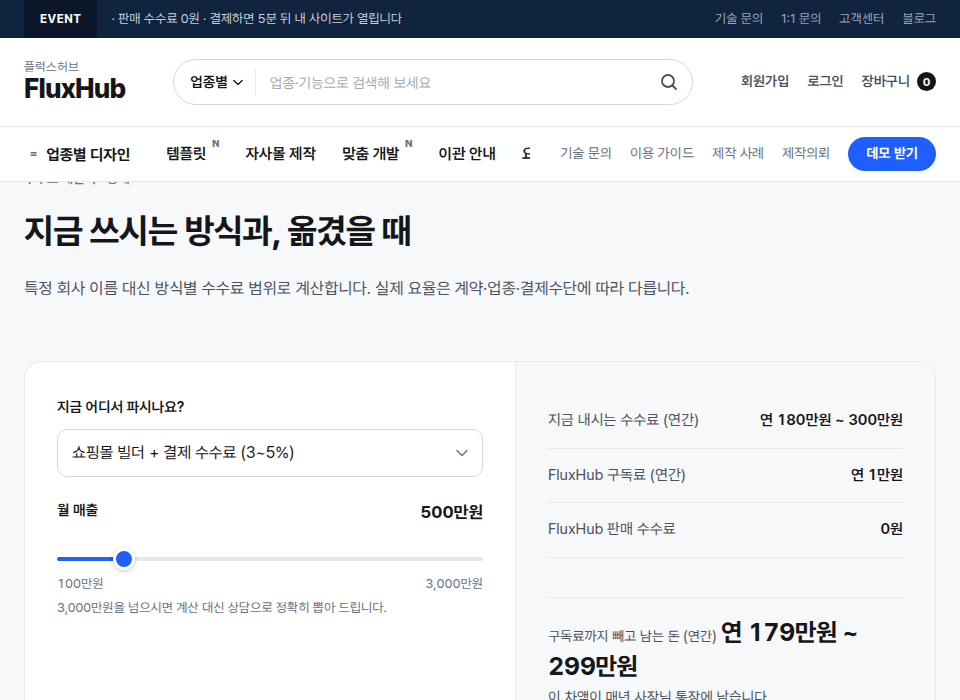960x700 pixels.
Task: Select the 이관 안내 menu item
Action: pos(467,153)
